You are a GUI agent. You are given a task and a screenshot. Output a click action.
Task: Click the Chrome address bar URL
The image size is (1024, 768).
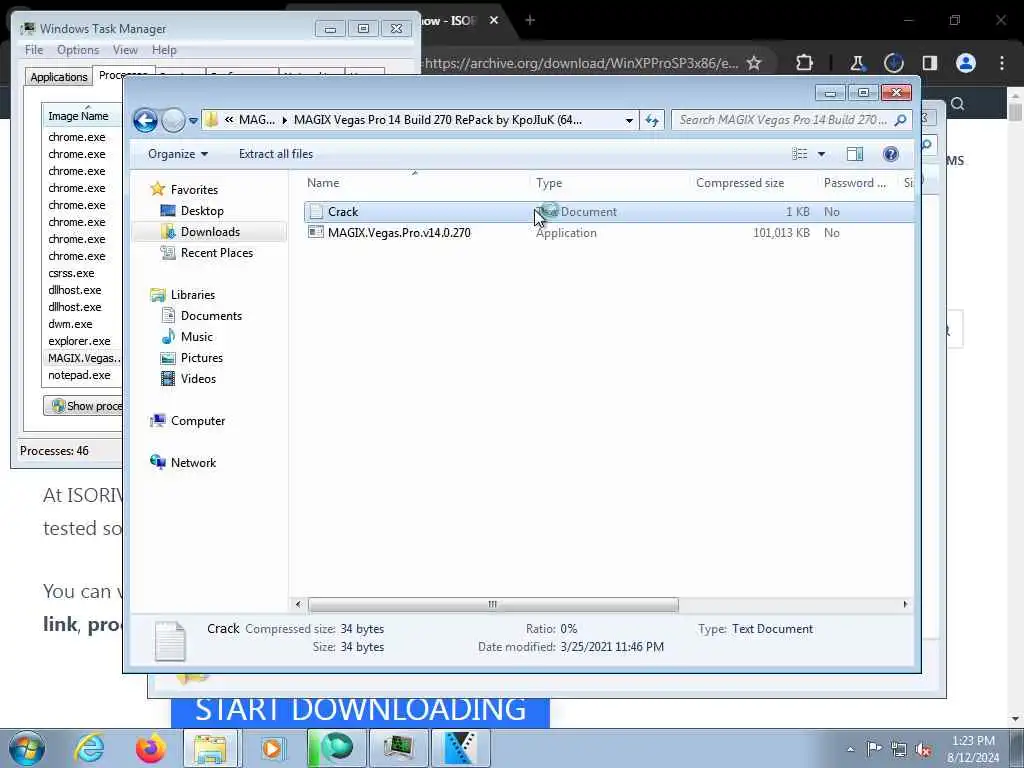[x=581, y=63]
